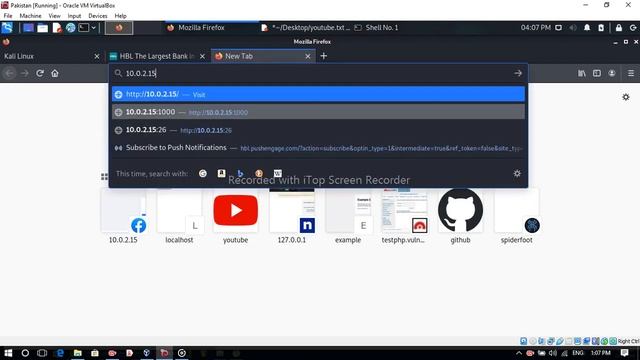Click the forward navigation arrow
640x360 pixels.
(24, 73)
